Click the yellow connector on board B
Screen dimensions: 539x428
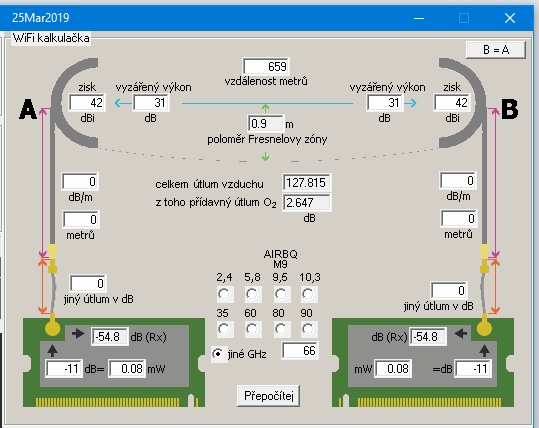pyautogui.click(x=484, y=328)
